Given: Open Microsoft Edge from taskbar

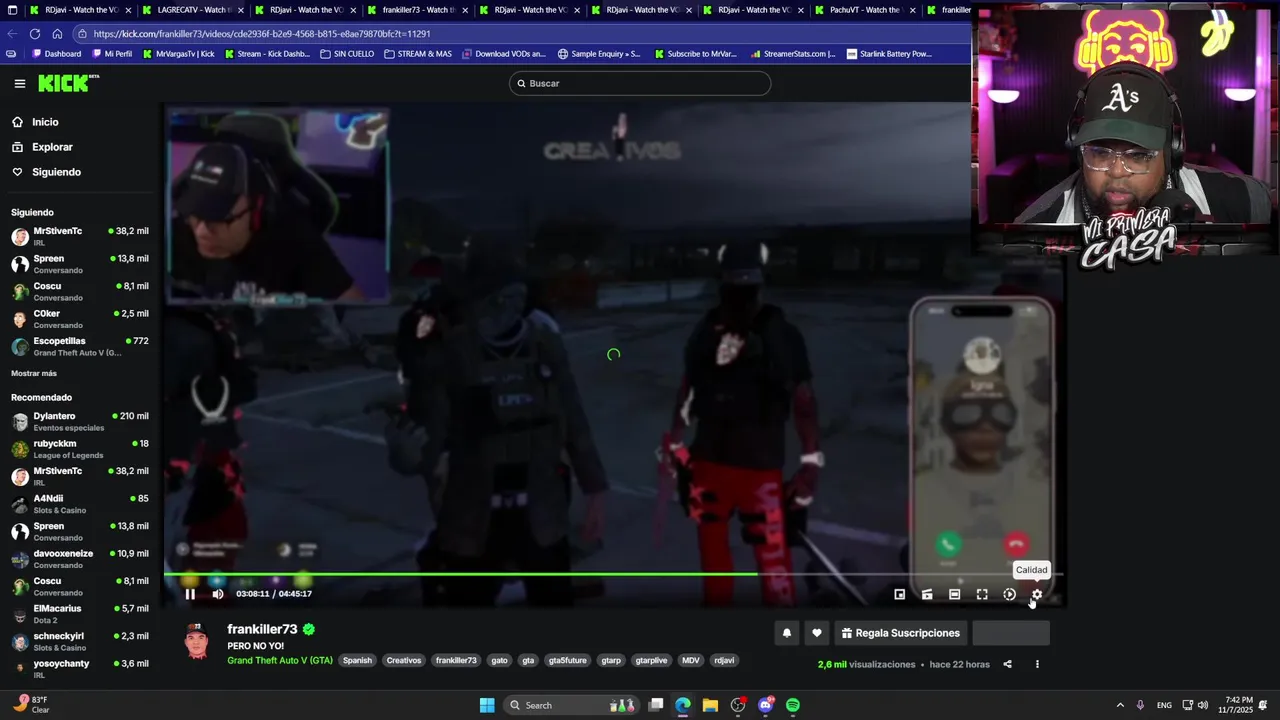Looking at the screenshot, I should click(x=683, y=705).
